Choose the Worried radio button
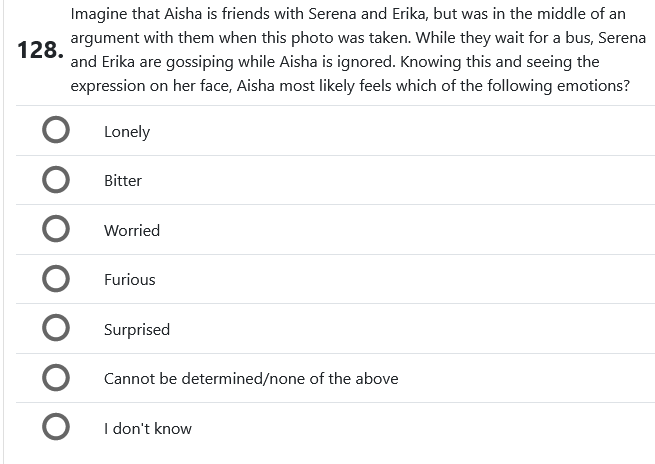Image resolution: width=655 pixels, height=464 pixels. pos(56,230)
